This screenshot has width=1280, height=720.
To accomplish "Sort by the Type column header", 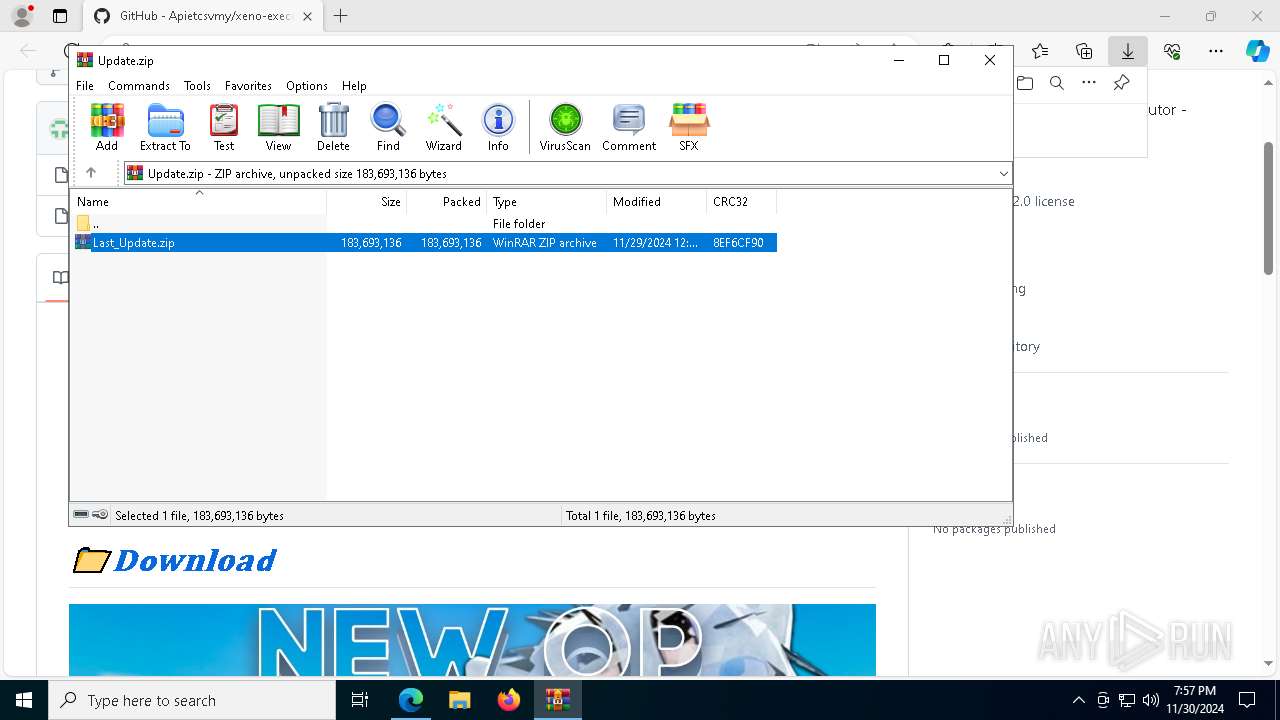I will 547,202.
